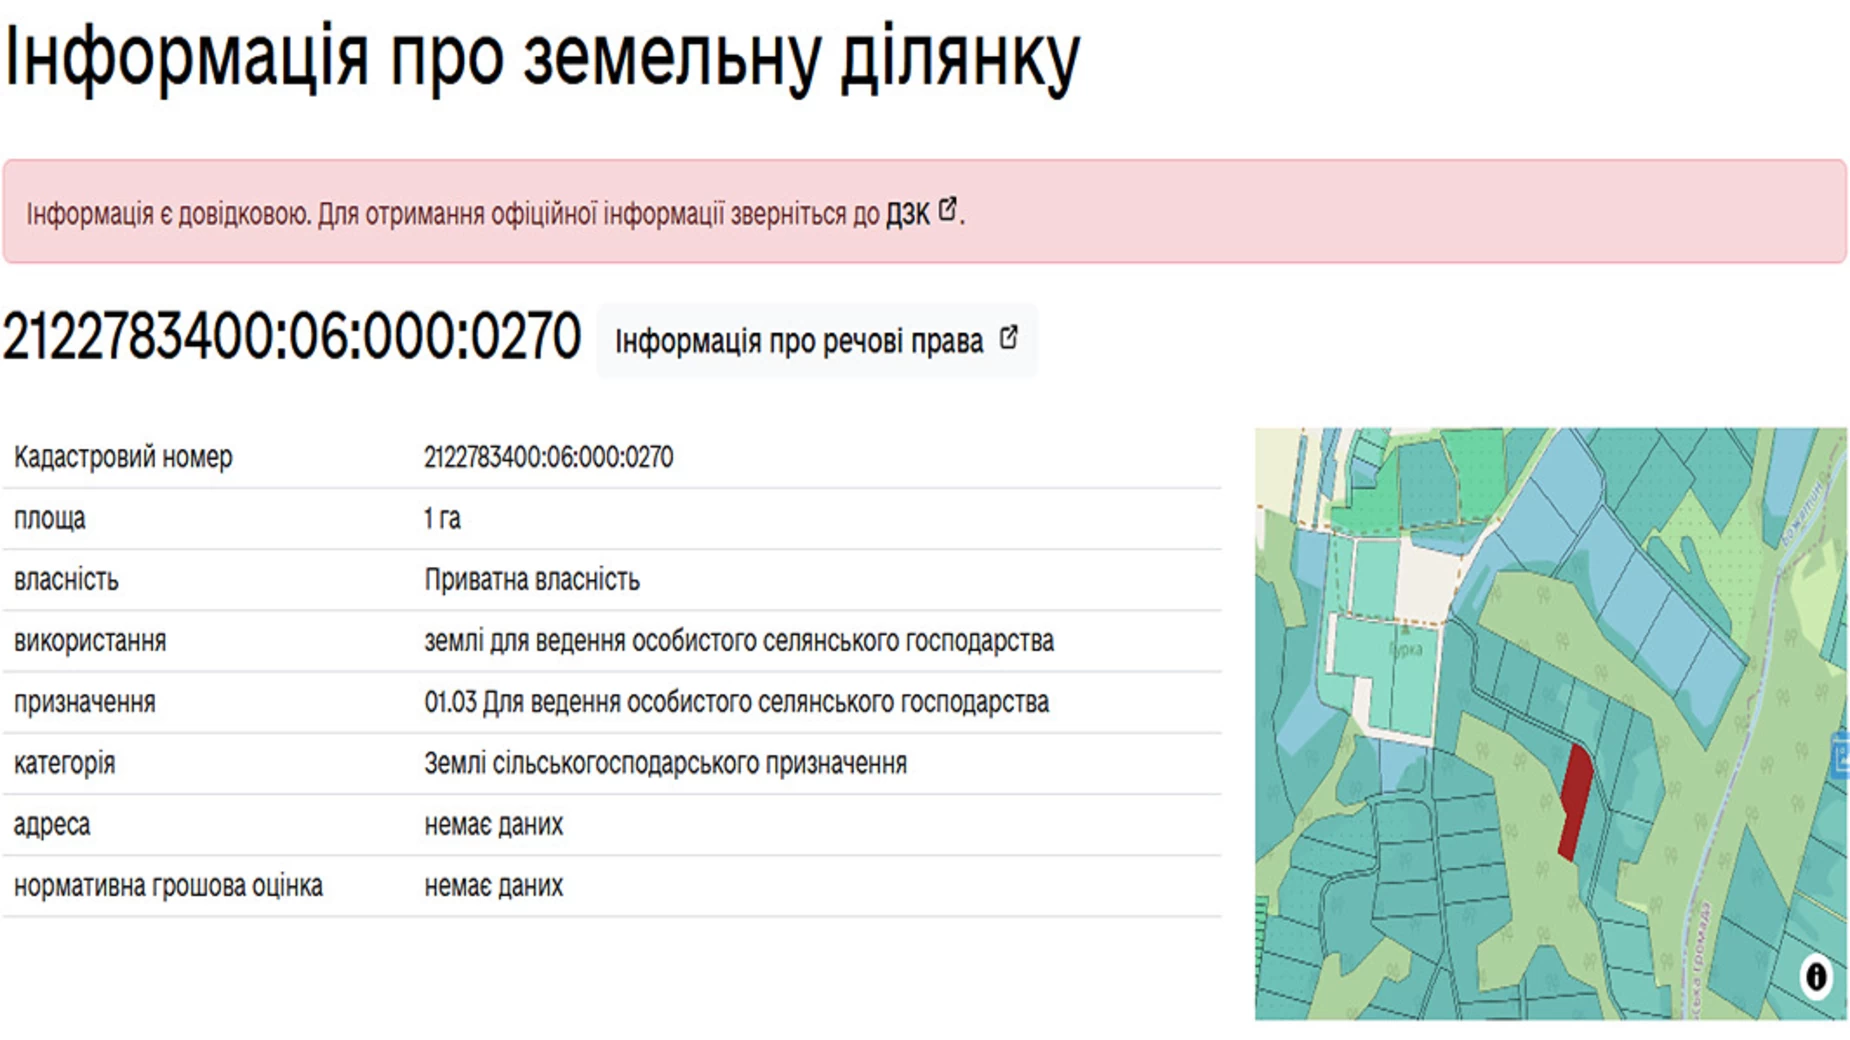Click the 'категорія' row label
The image size is (1850, 1040).
point(64,763)
